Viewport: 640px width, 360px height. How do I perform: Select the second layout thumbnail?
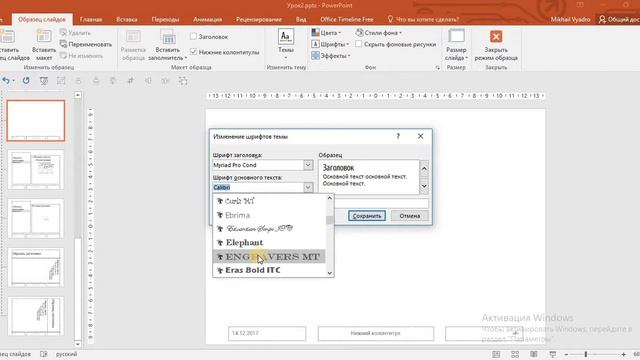36,169
